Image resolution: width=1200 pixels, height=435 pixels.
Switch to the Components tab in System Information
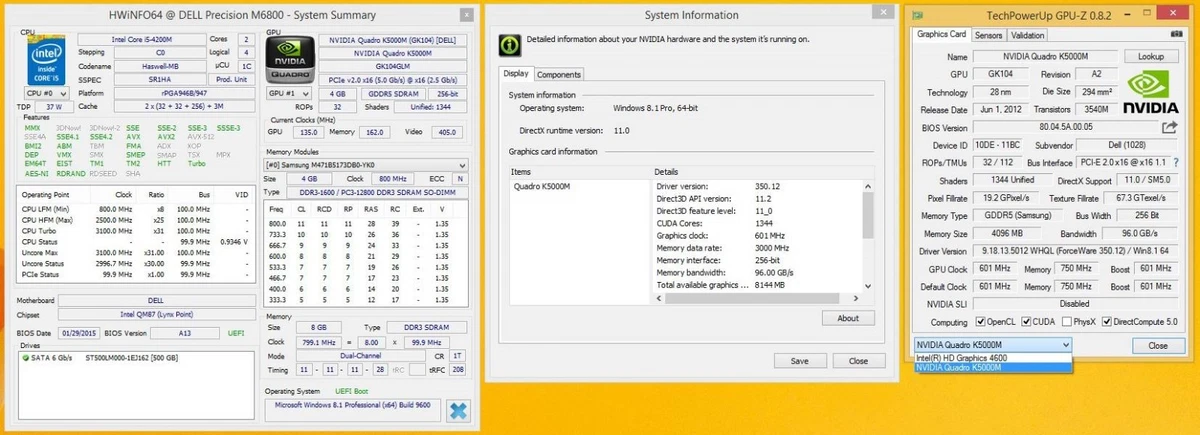coord(559,74)
